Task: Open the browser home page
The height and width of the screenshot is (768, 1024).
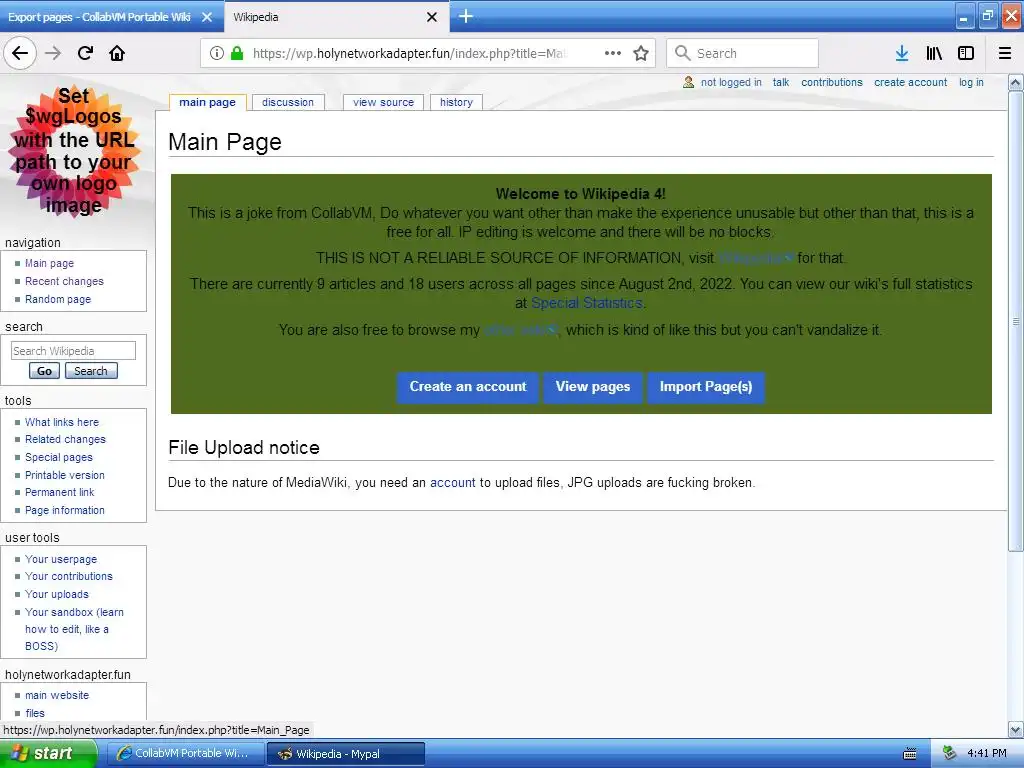Action: [117, 53]
